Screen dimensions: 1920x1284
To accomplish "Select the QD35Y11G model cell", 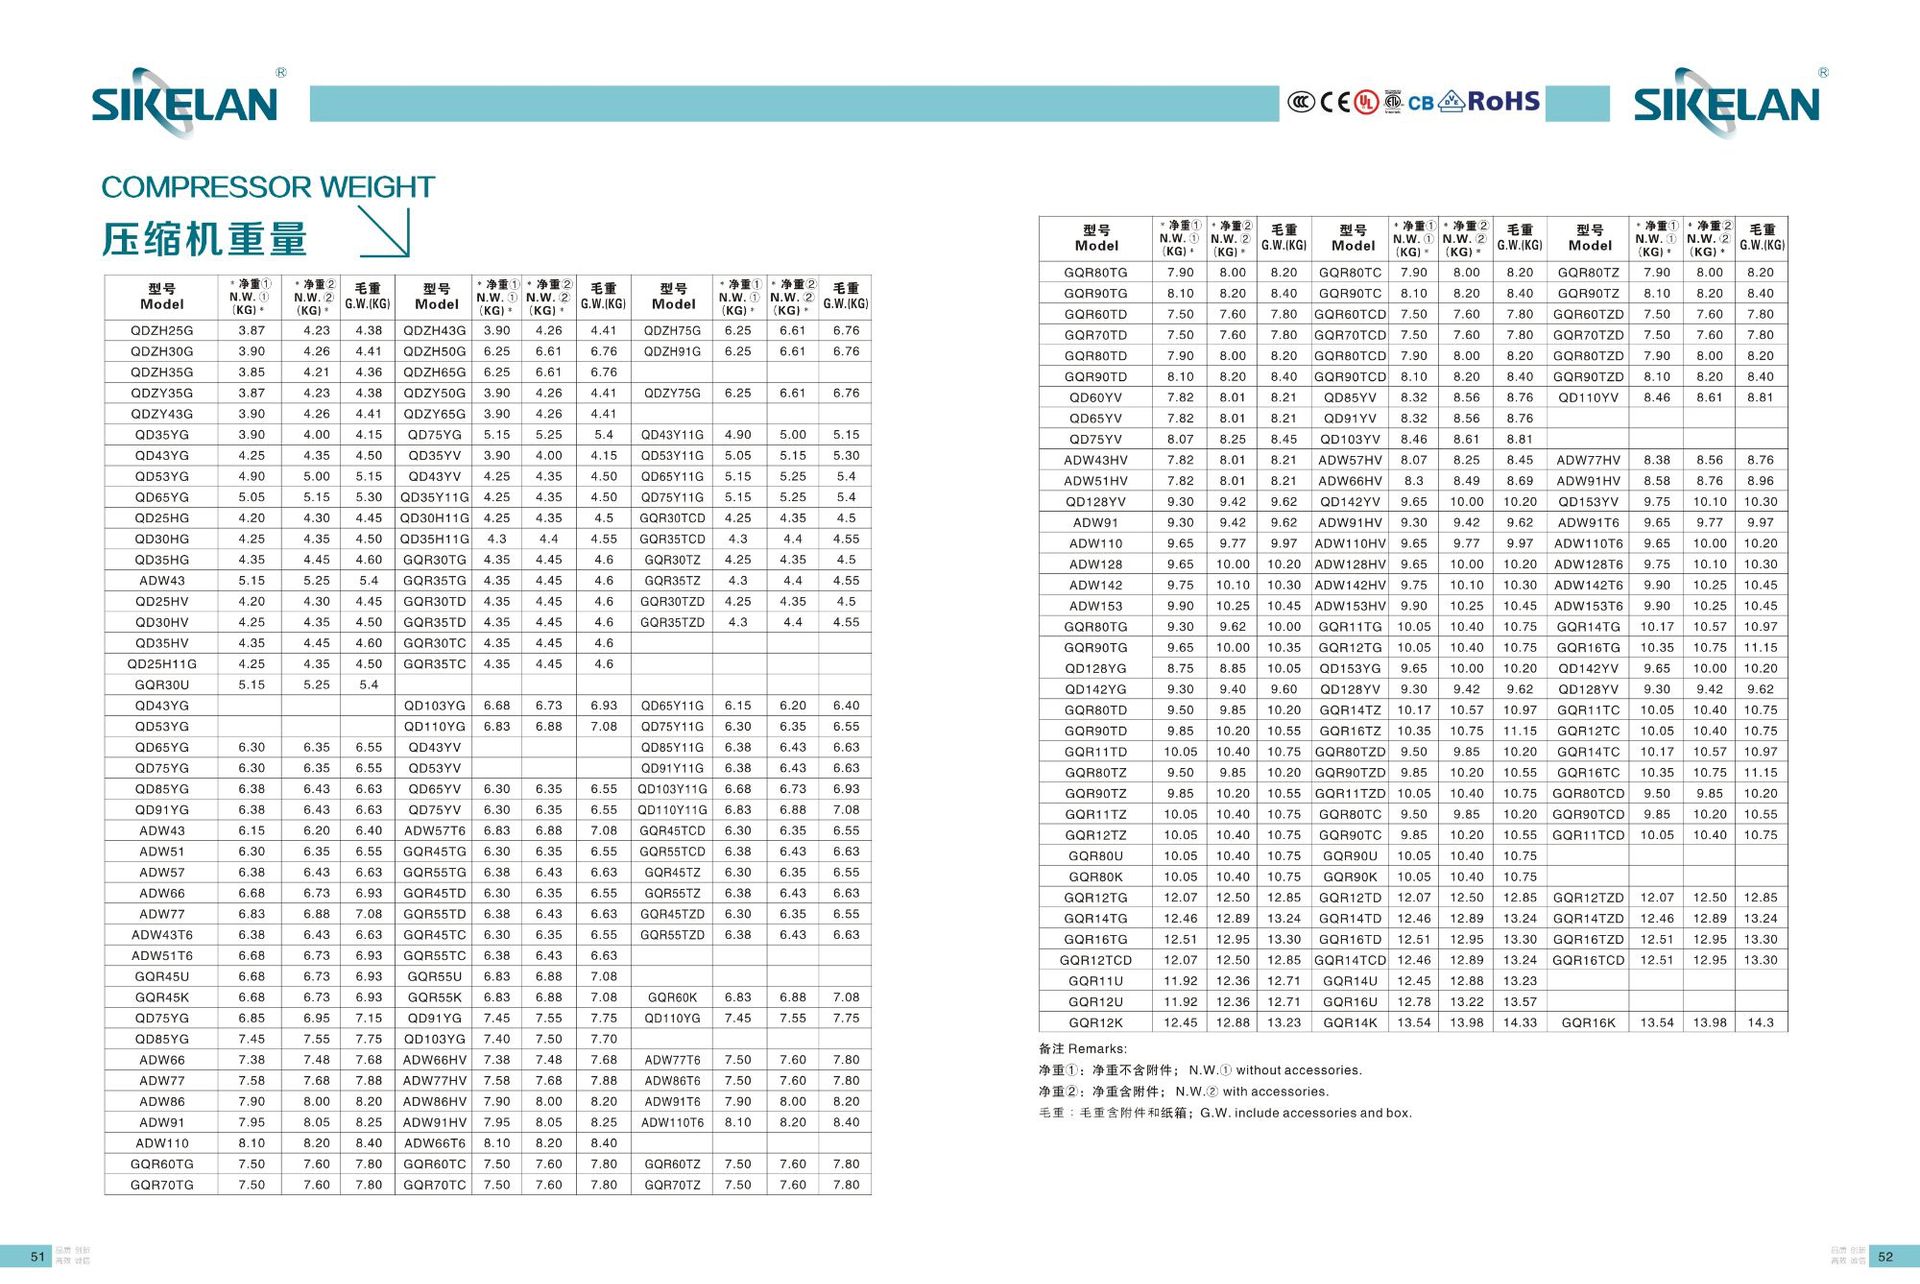I will (x=434, y=497).
